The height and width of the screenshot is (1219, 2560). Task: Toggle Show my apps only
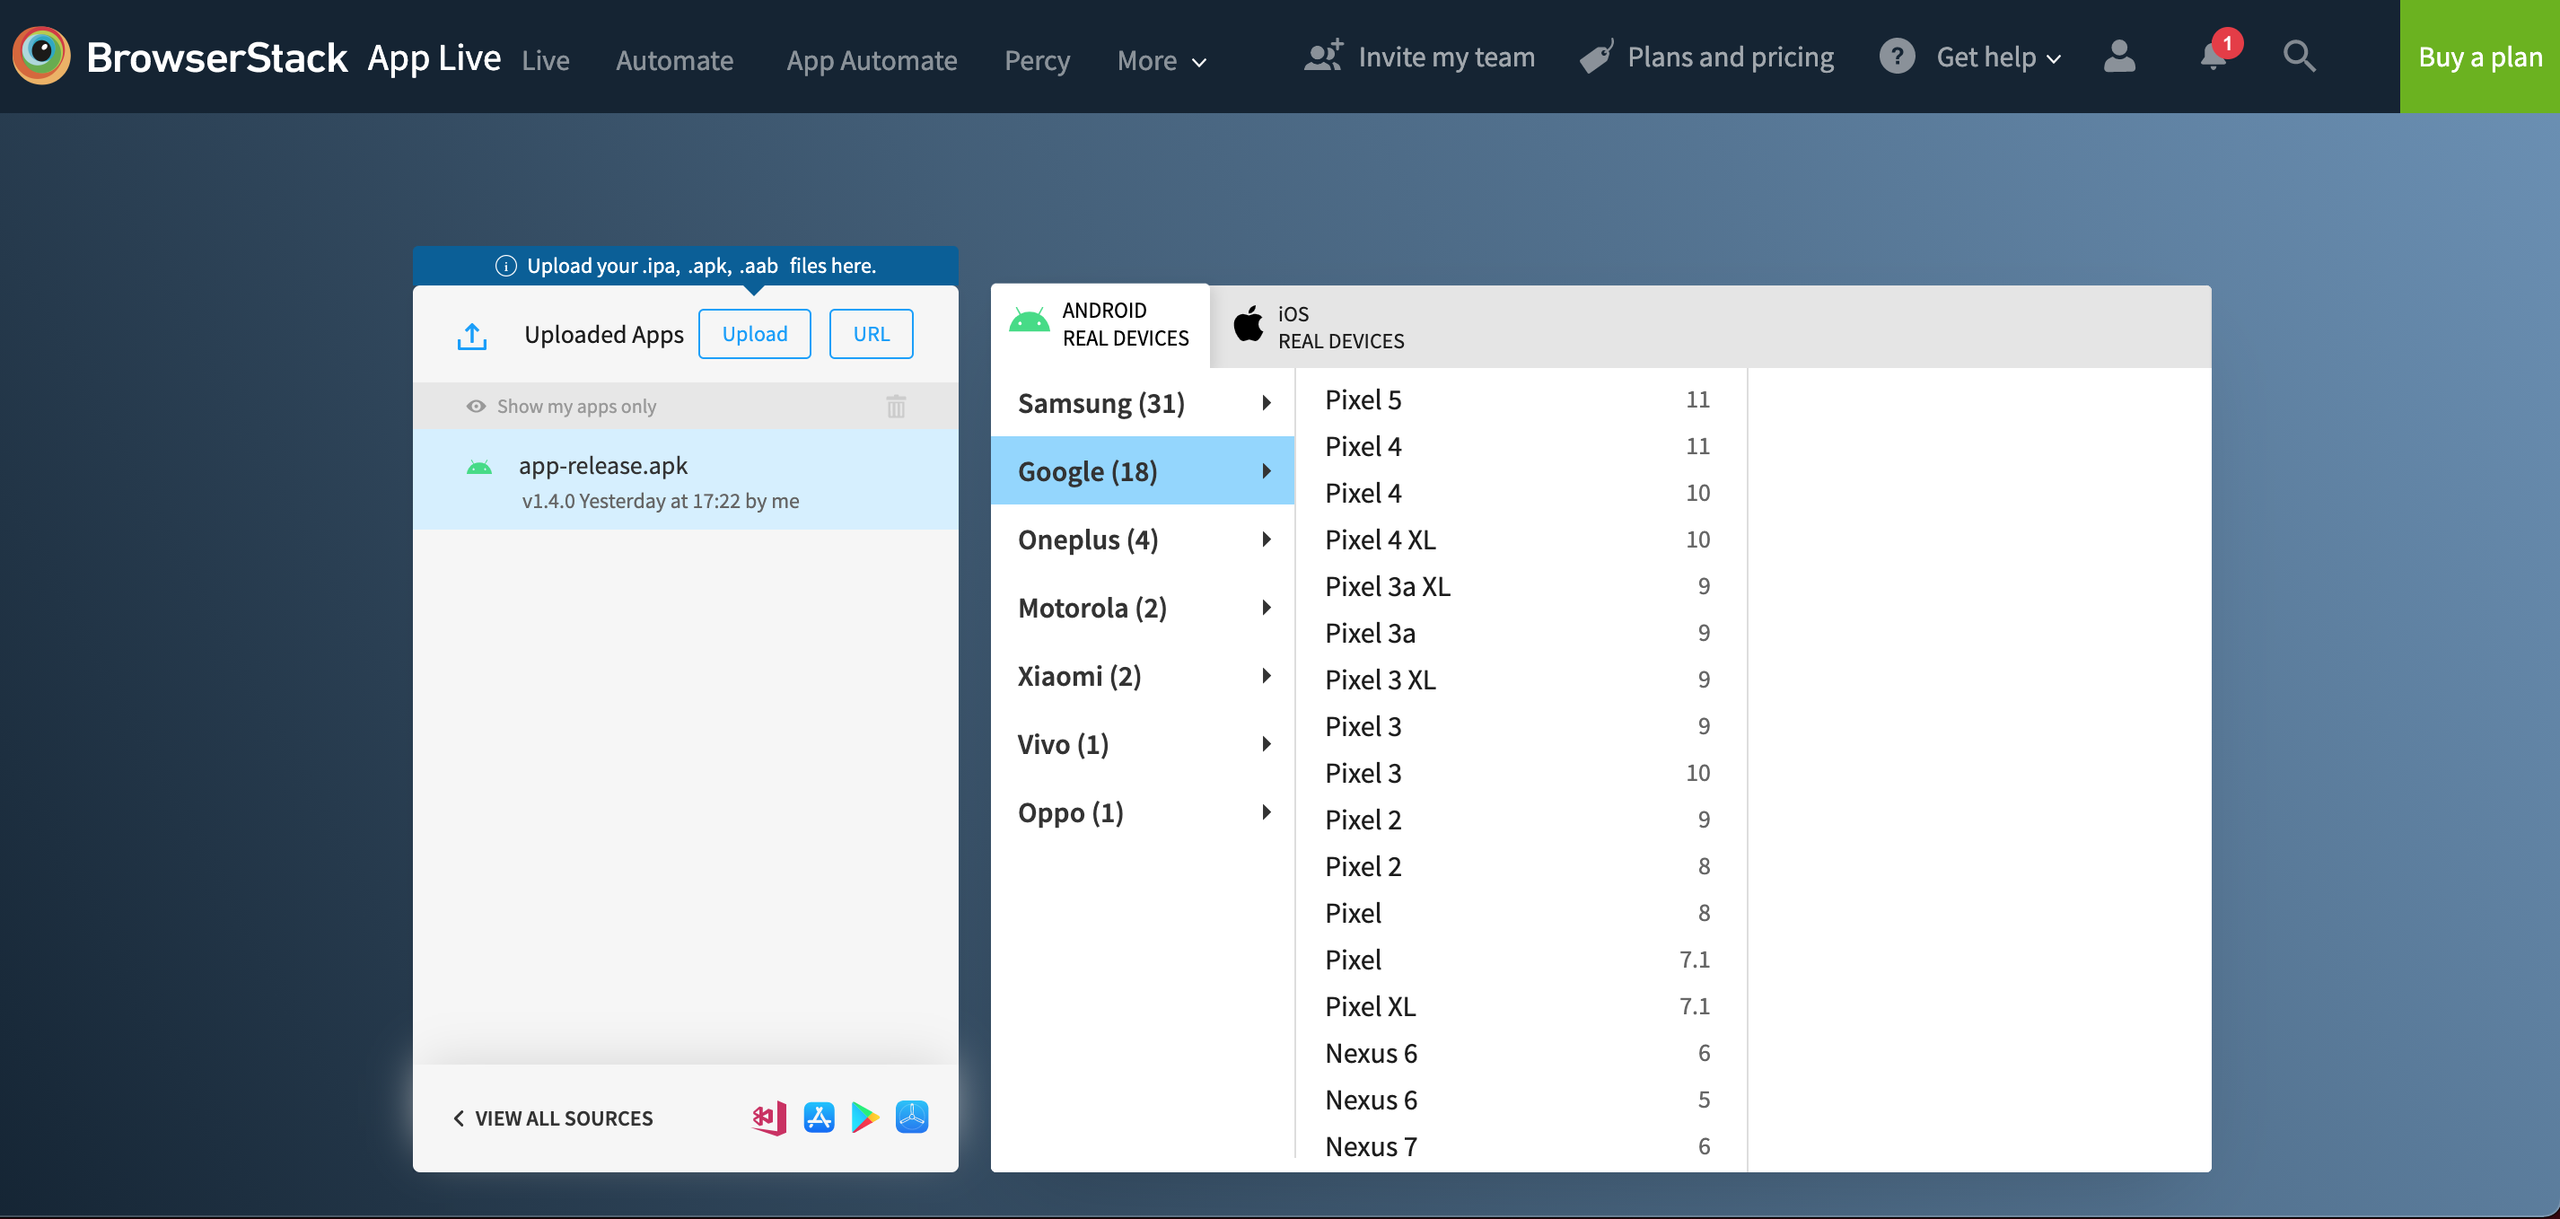[x=561, y=406]
